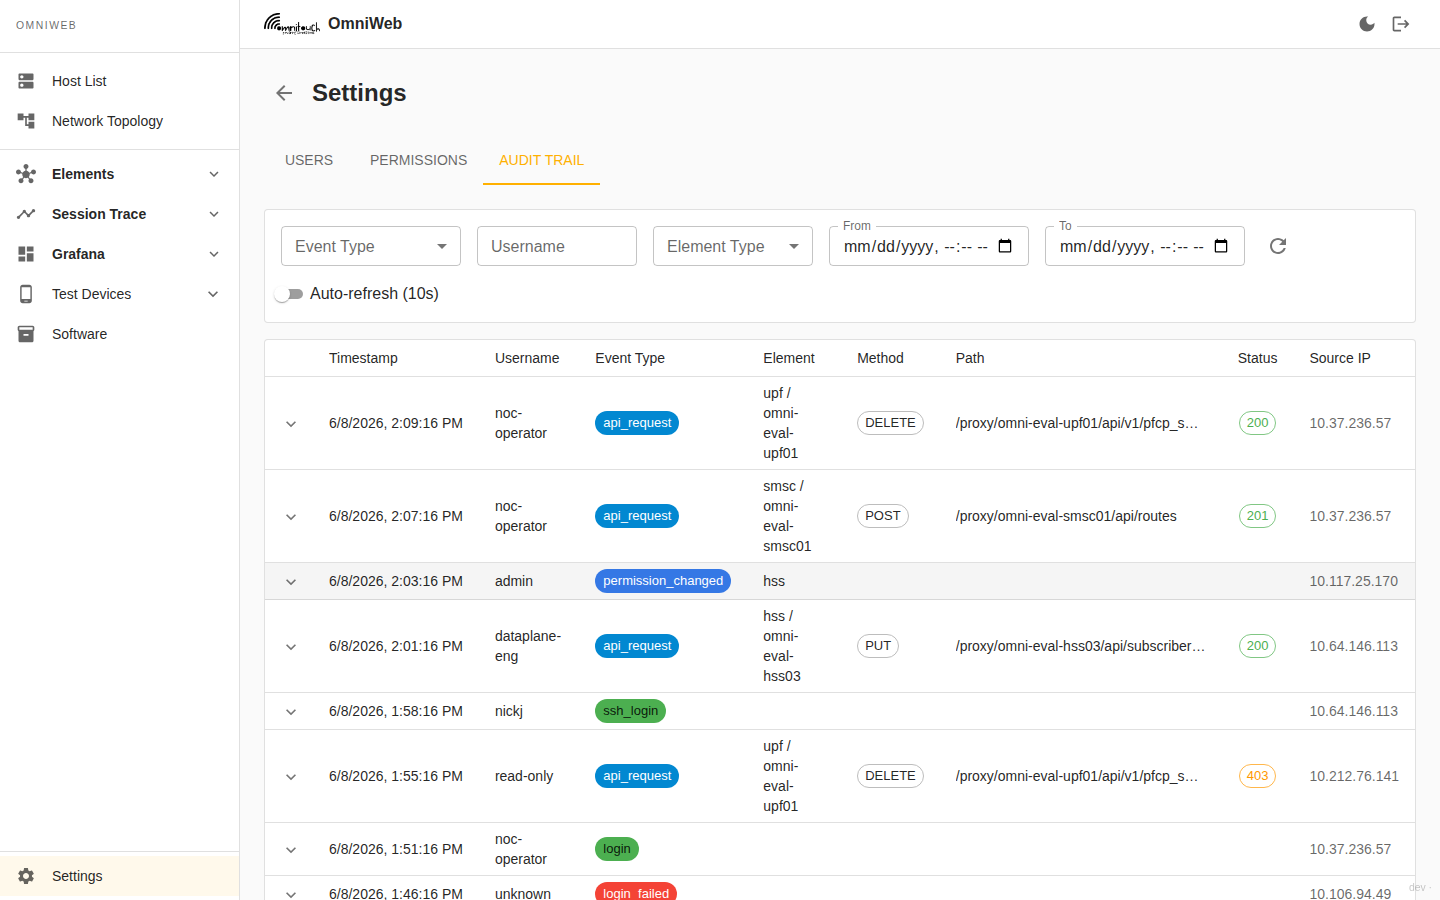The image size is (1440, 900).
Task: Click the green login event badge
Action: tap(617, 849)
